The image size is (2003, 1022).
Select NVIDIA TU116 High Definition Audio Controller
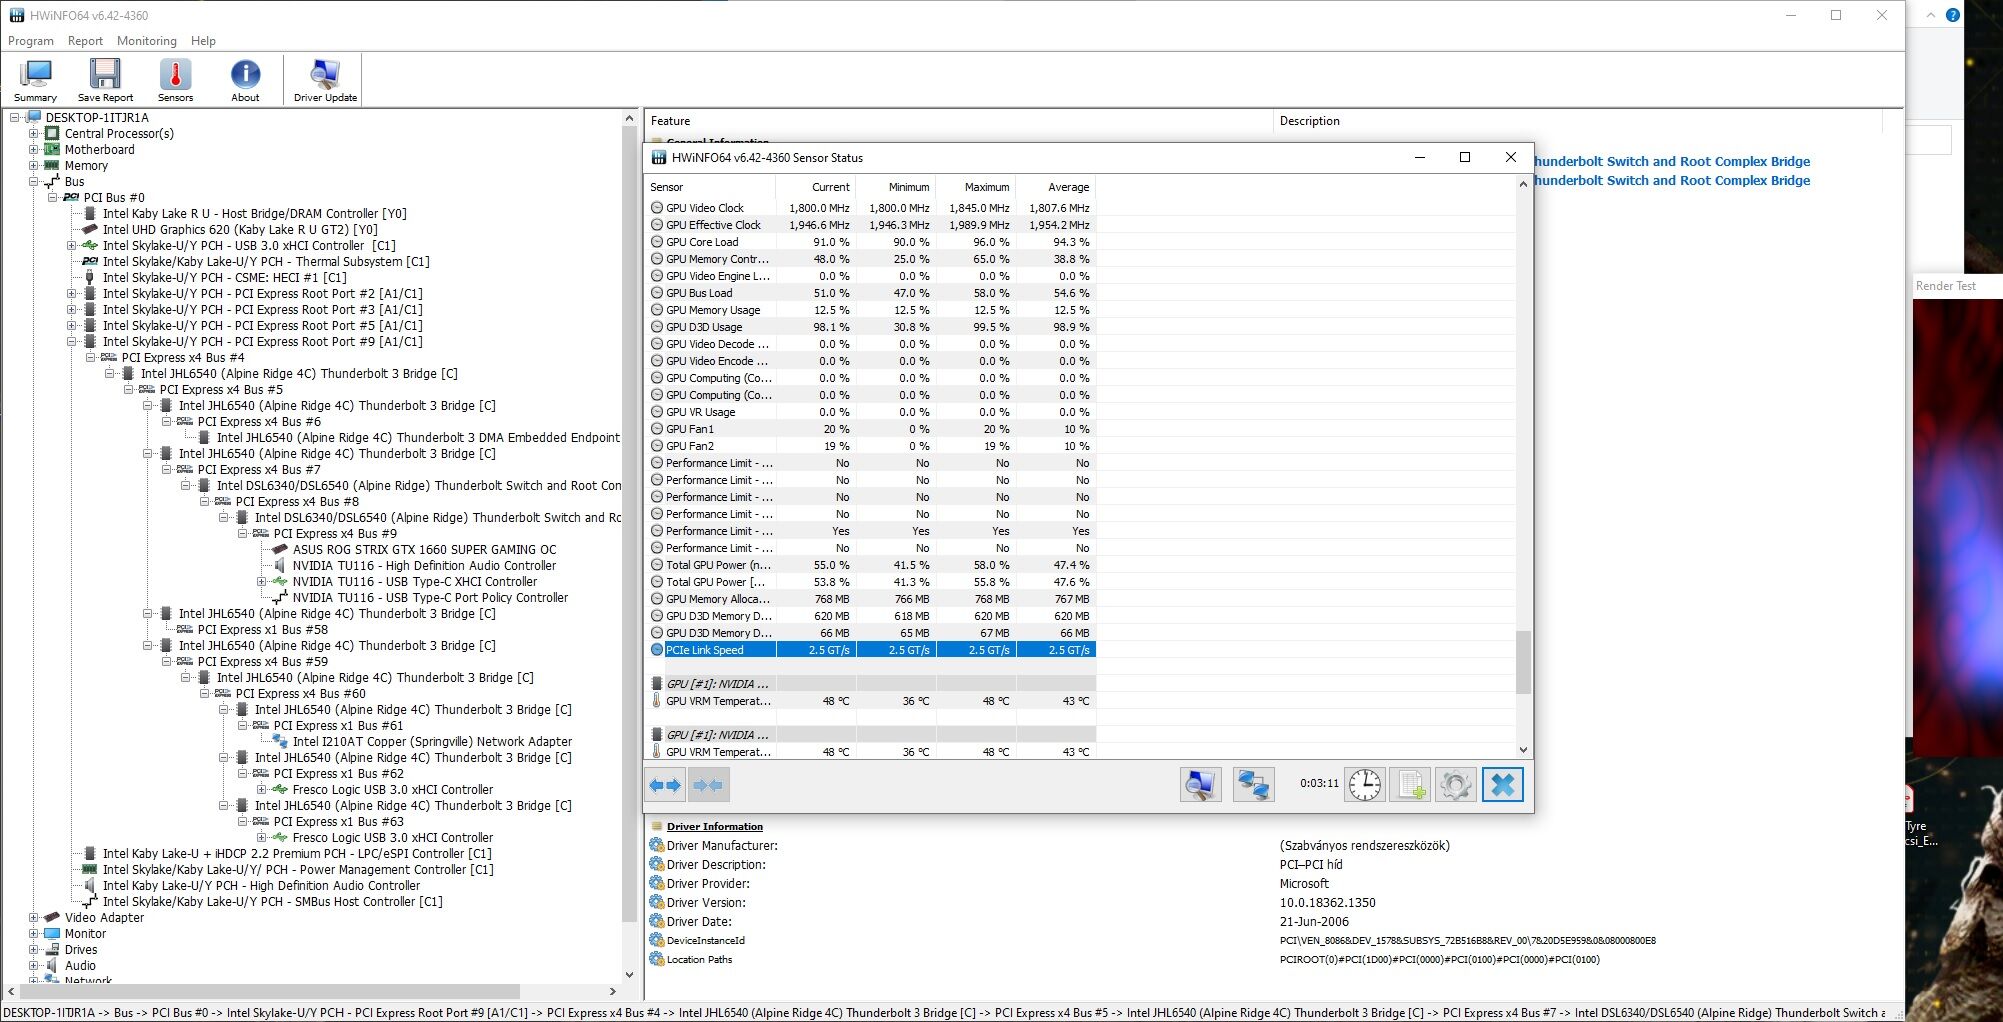424,565
